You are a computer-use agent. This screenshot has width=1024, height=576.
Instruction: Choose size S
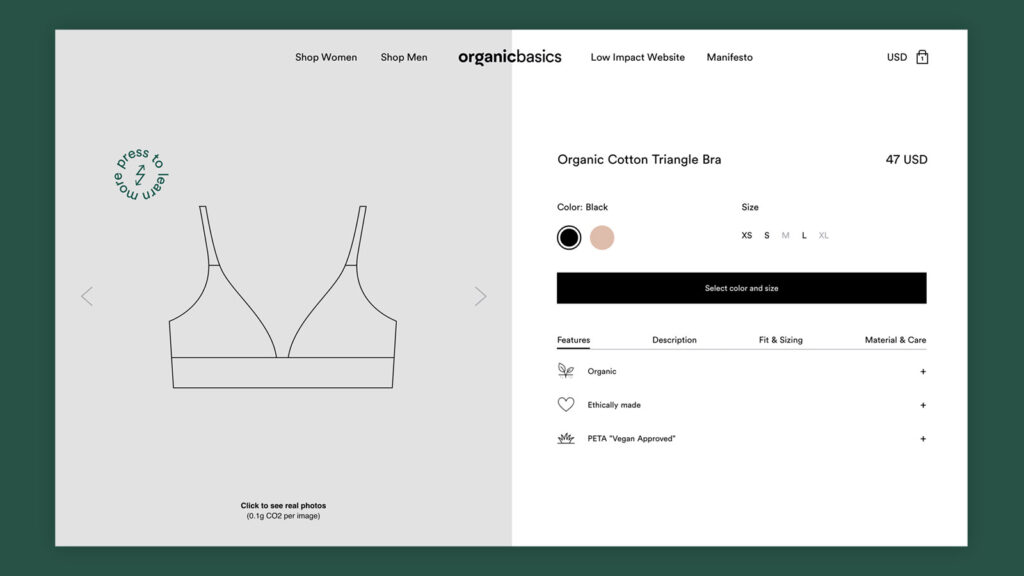[767, 236]
